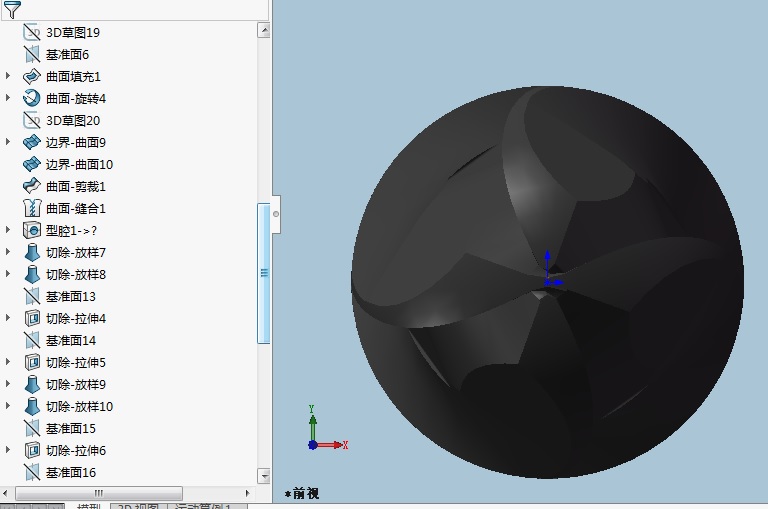Select the 切除-放样7 loft cut icon
The height and width of the screenshot is (509, 768).
pyautogui.click(x=32, y=252)
